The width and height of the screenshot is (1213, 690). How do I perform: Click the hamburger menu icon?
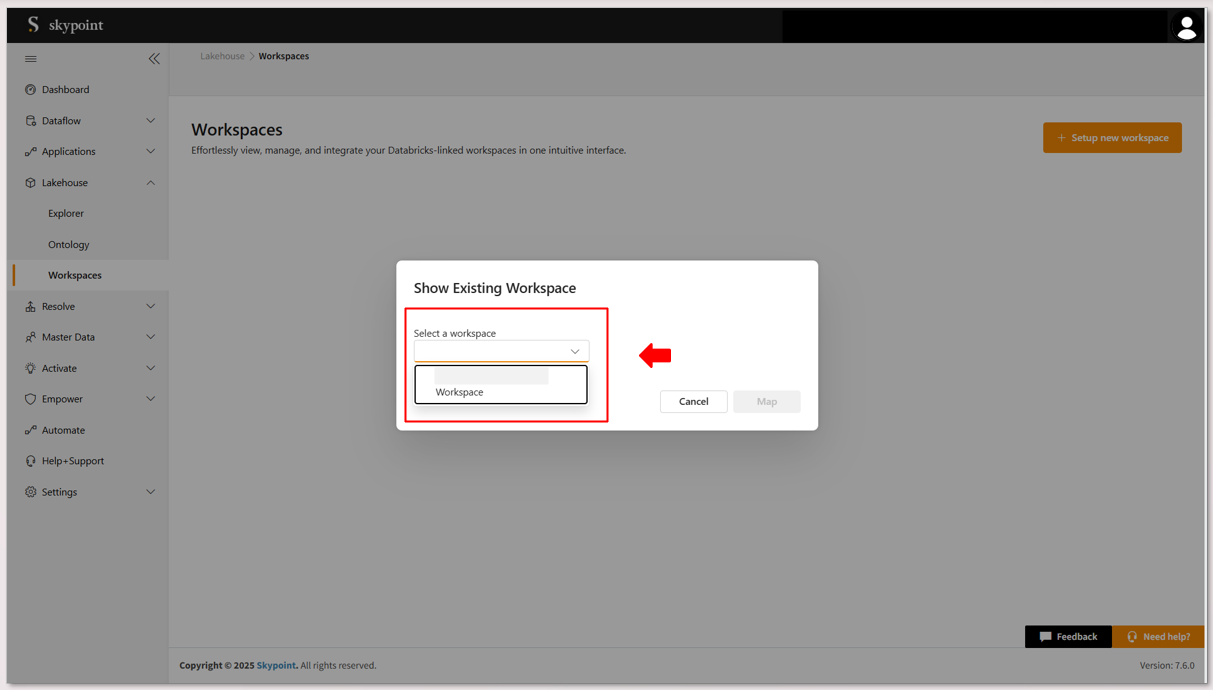pyautogui.click(x=31, y=59)
